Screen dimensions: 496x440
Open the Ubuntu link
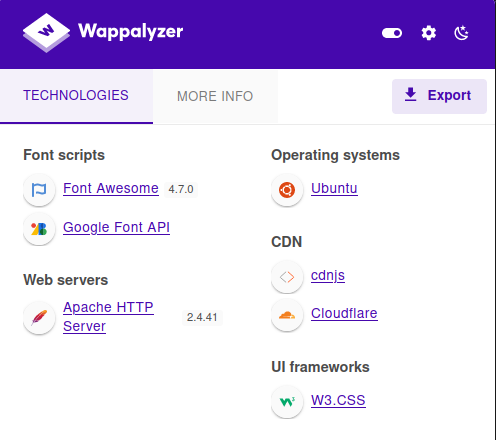(334, 189)
